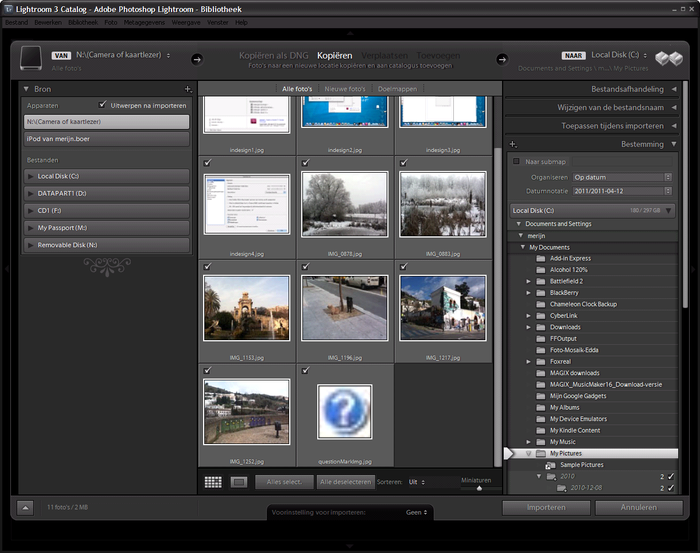This screenshot has width=700, height=553.
Task: Click the Foto-Mosaik-Edda folder icon
Action: (541, 350)
